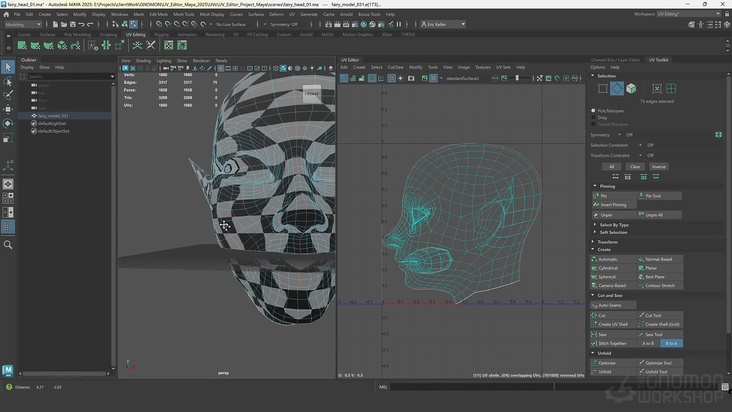Select the arrow Select tool in toolbox
732x412 pixels.
[x=8, y=68]
